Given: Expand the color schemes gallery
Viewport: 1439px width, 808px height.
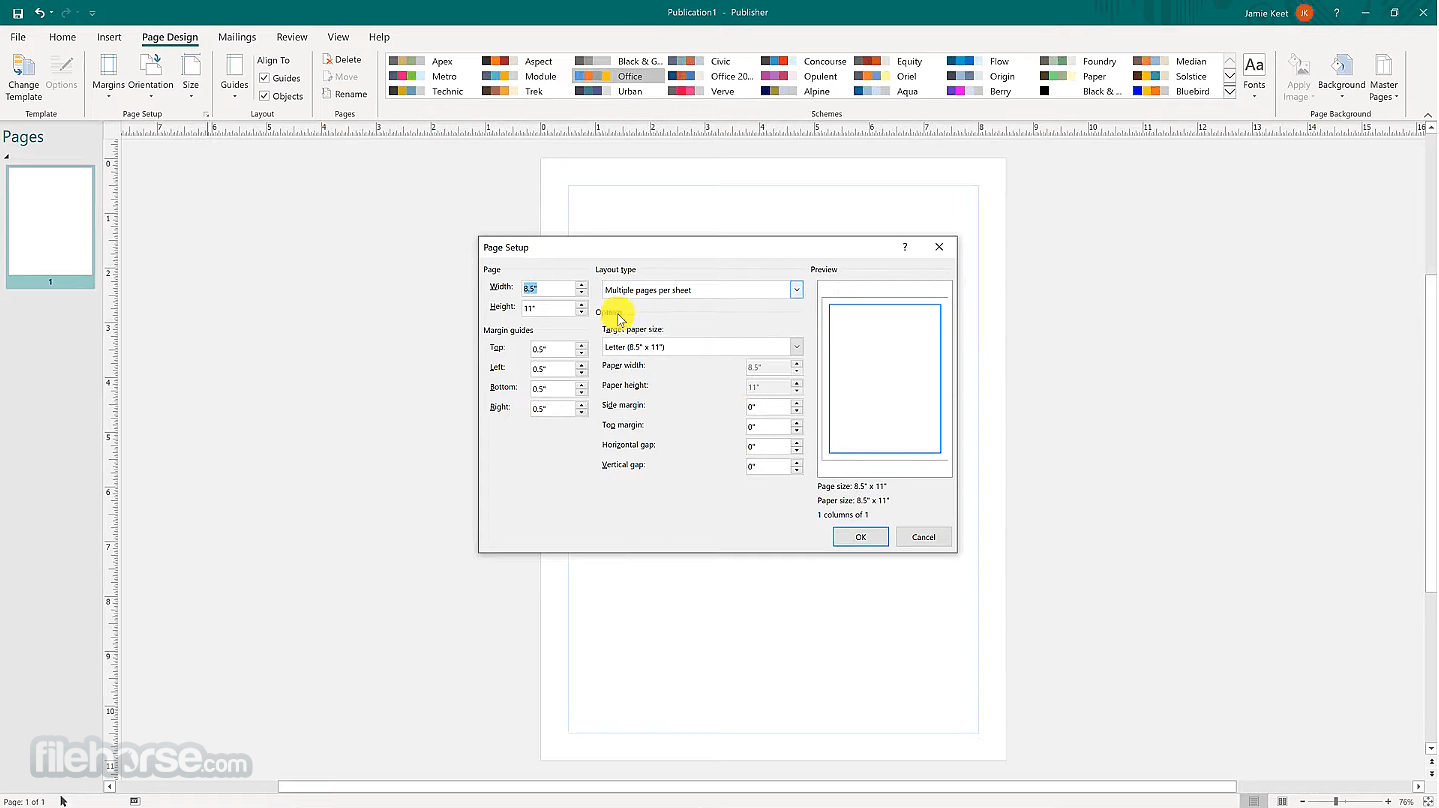Looking at the screenshot, I should tap(1230, 92).
